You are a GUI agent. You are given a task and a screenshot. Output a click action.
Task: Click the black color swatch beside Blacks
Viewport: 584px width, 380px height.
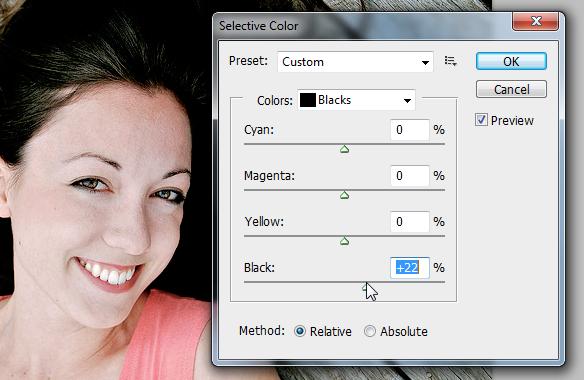click(308, 100)
